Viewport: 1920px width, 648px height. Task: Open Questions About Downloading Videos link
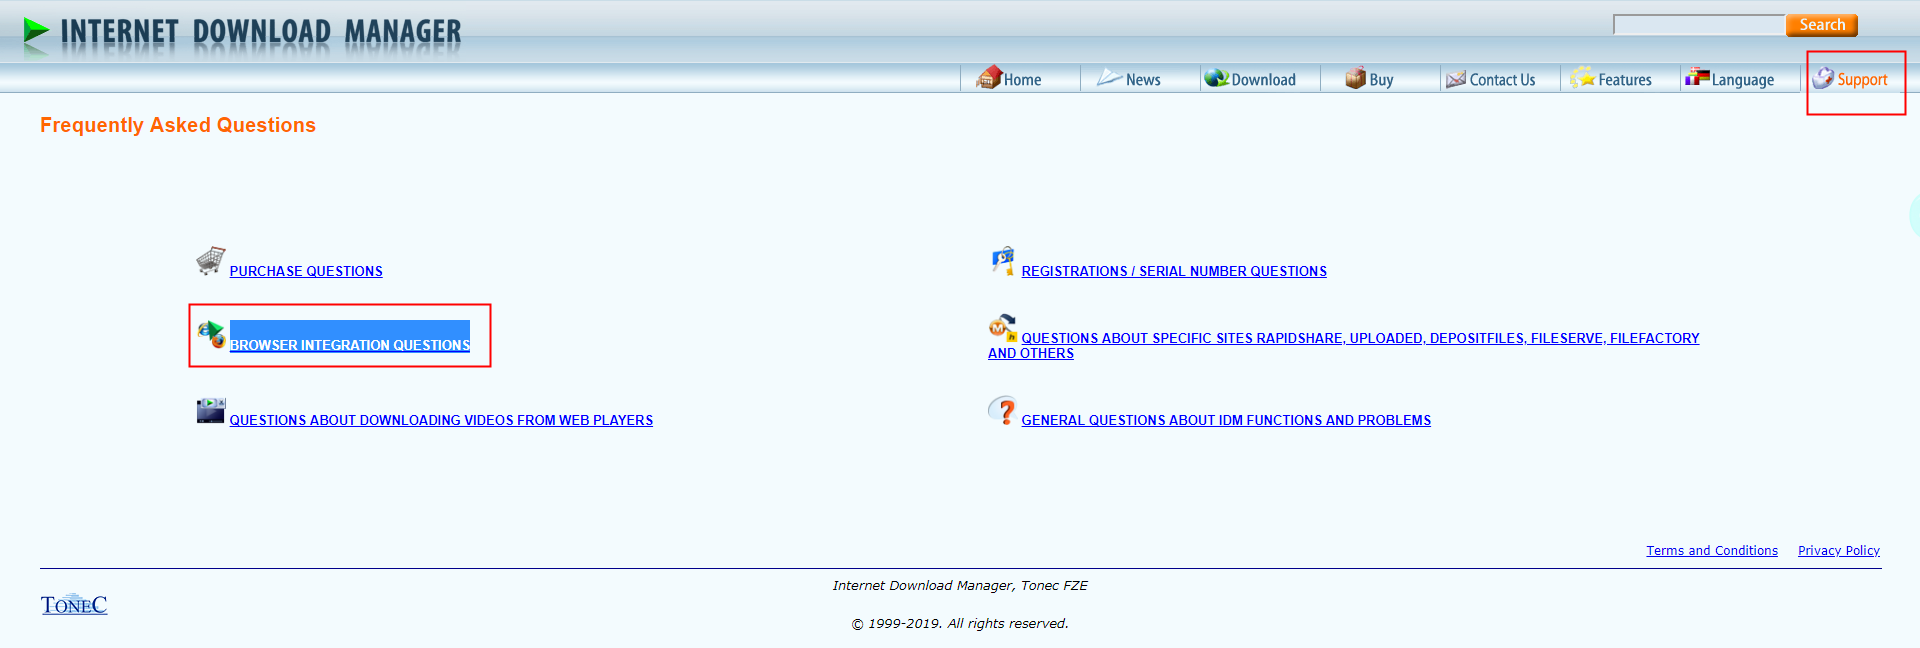[441, 420]
